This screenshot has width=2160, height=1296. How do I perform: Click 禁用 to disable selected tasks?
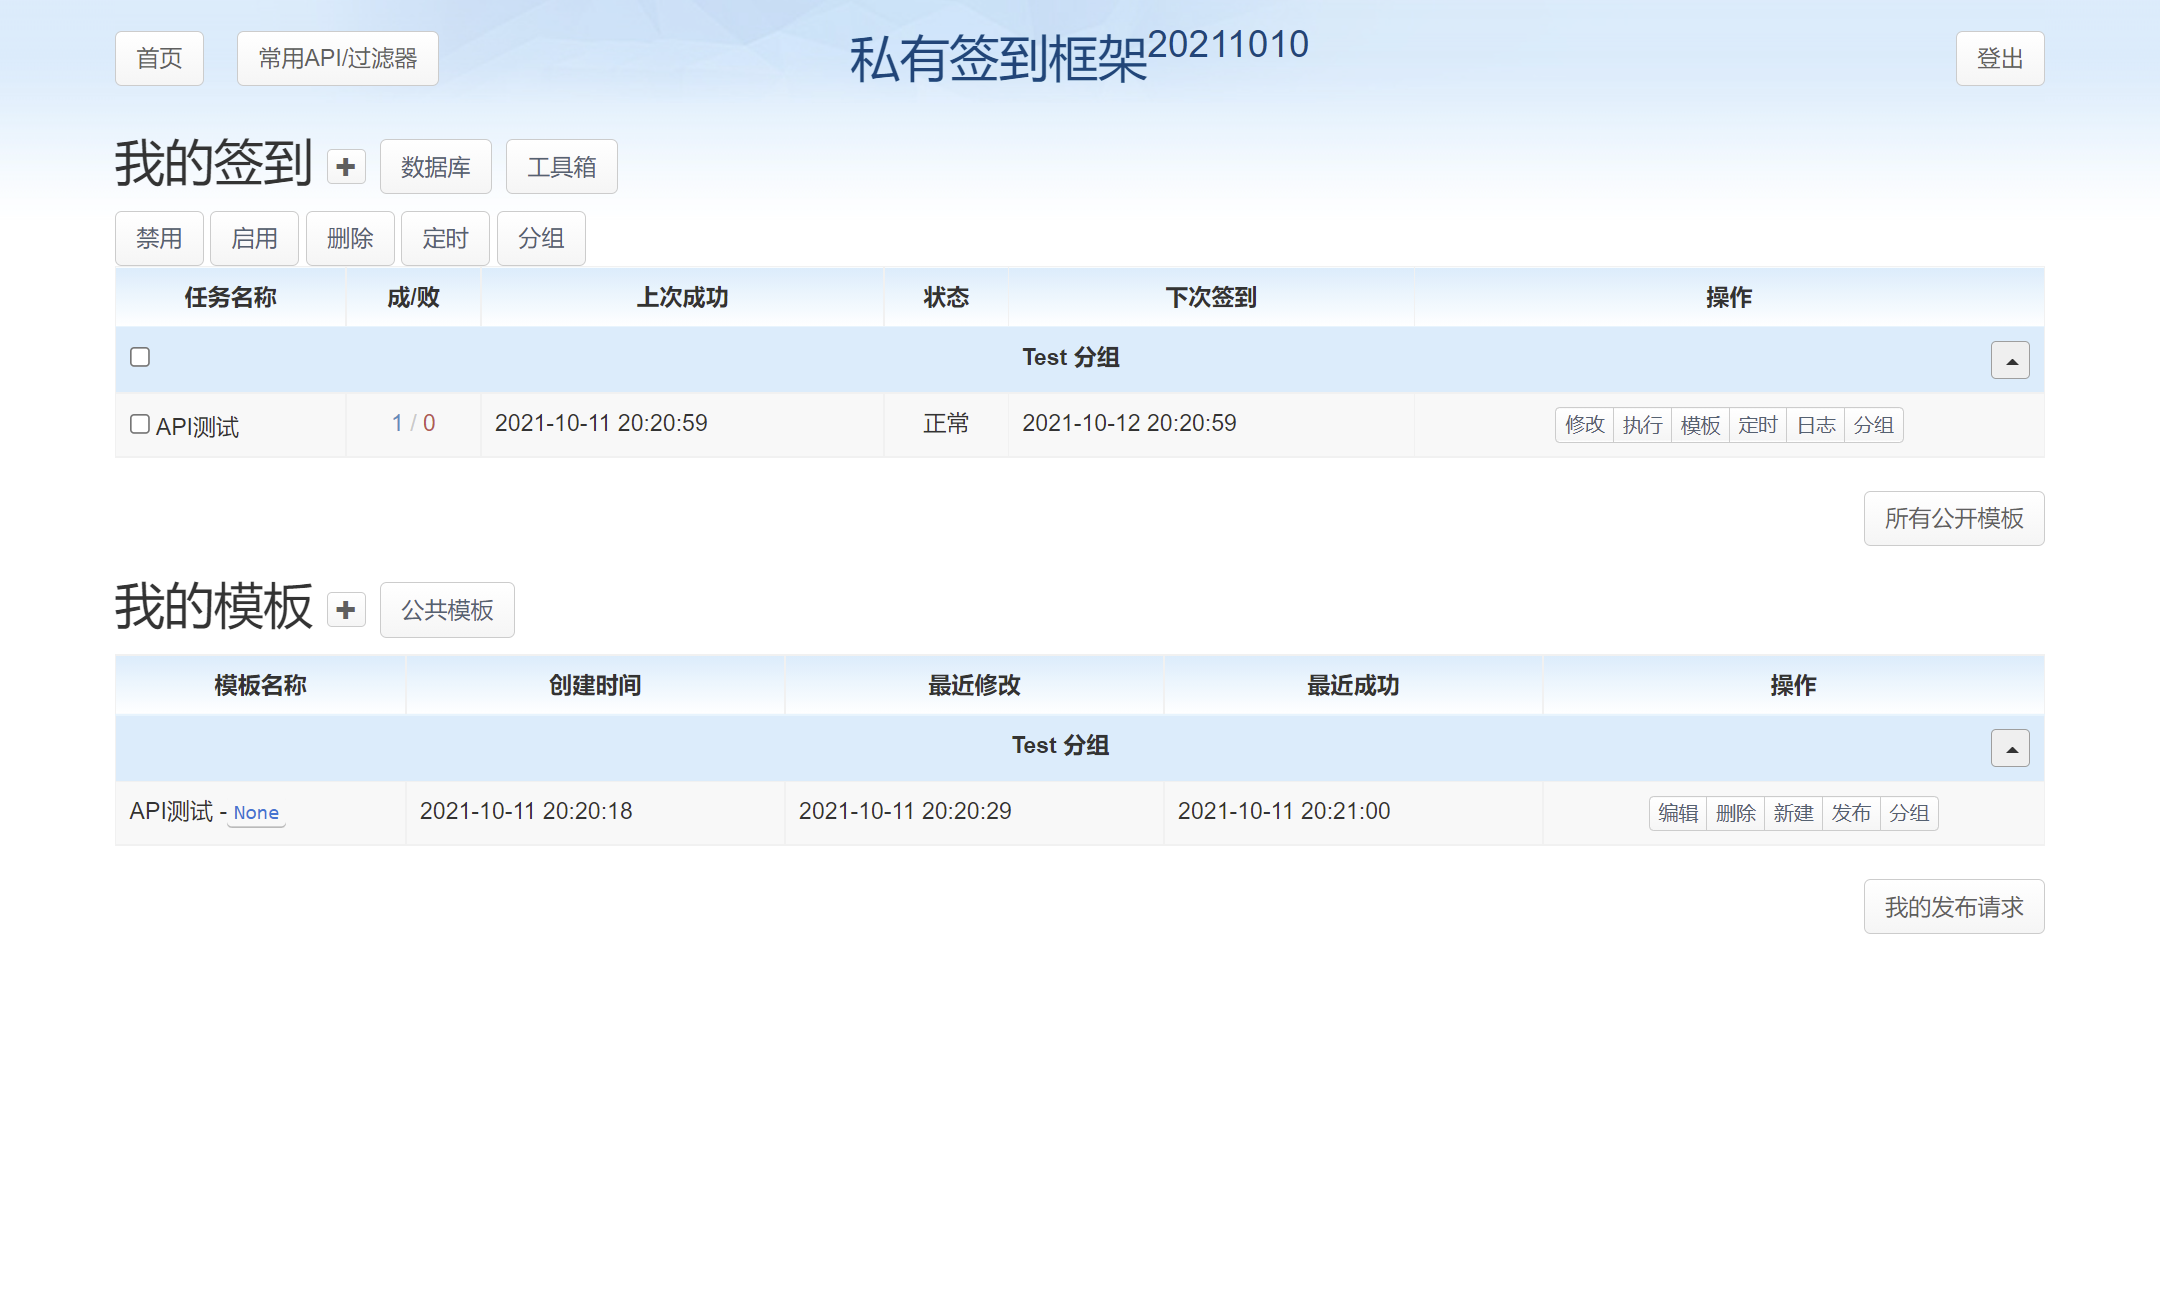pyautogui.click(x=159, y=238)
